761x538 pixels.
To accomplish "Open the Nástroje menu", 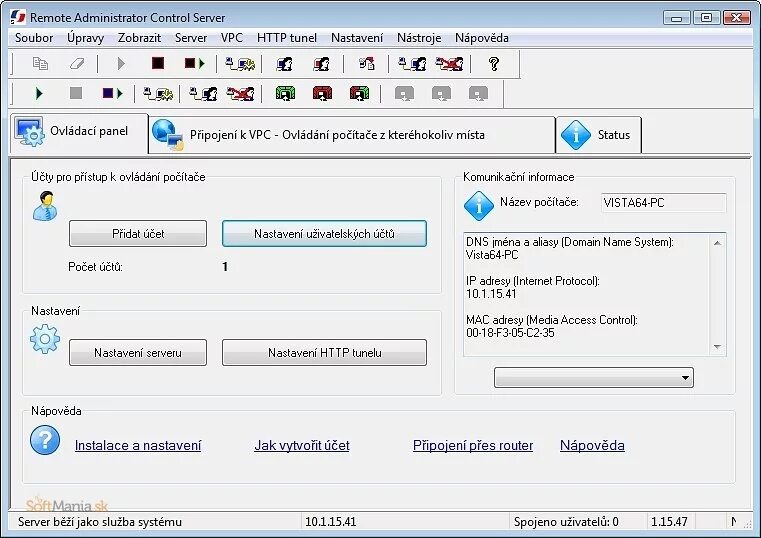I will (419, 38).
